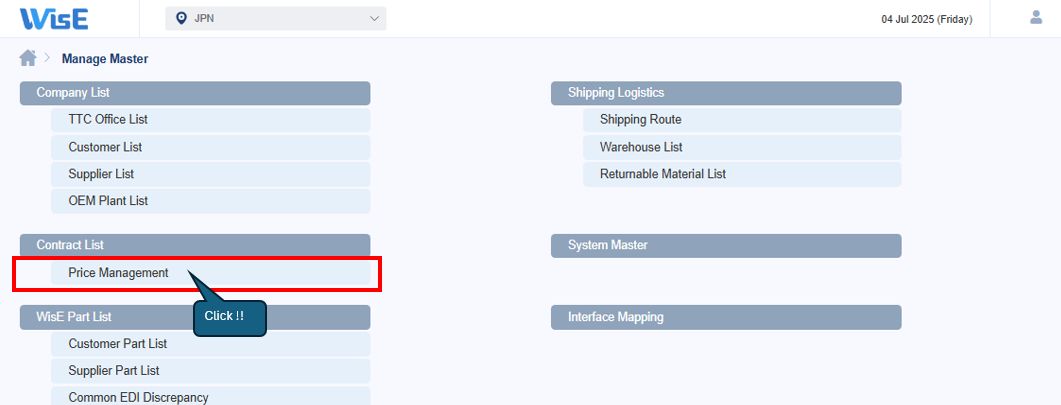Select Warehouse List
The width and height of the screenshot is (1061, 405).
tap(641, 147)
